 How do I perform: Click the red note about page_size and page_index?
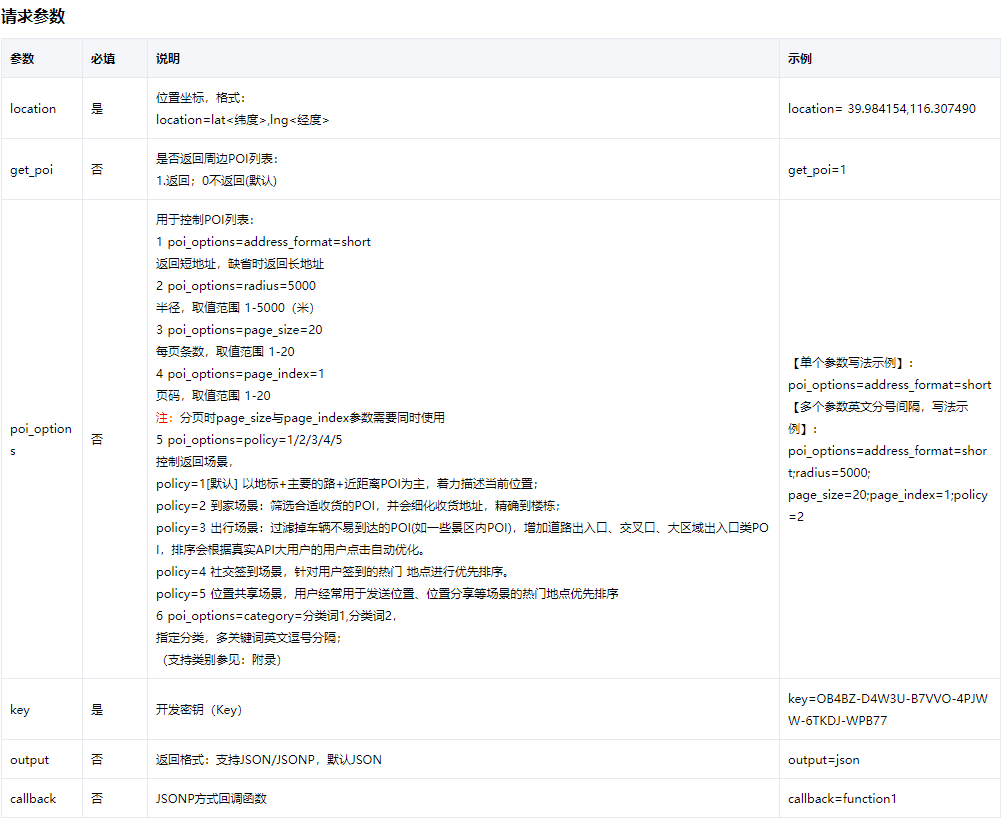point(300,417)
